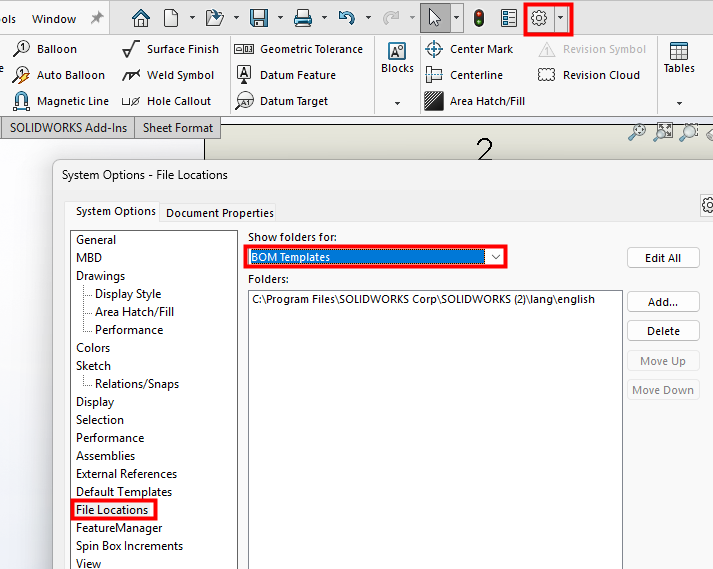Select Assemblies in options tree

tap(105, 456)
